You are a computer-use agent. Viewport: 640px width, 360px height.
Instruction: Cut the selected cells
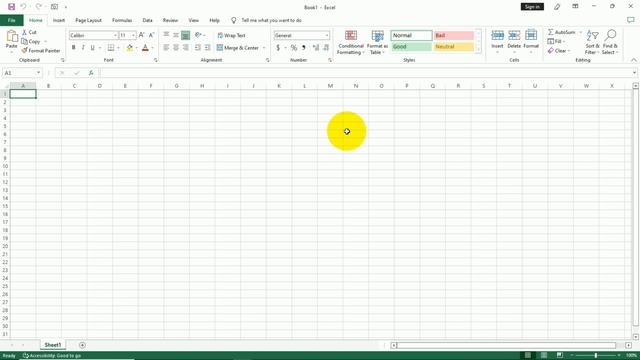click(x=29, y=32)
